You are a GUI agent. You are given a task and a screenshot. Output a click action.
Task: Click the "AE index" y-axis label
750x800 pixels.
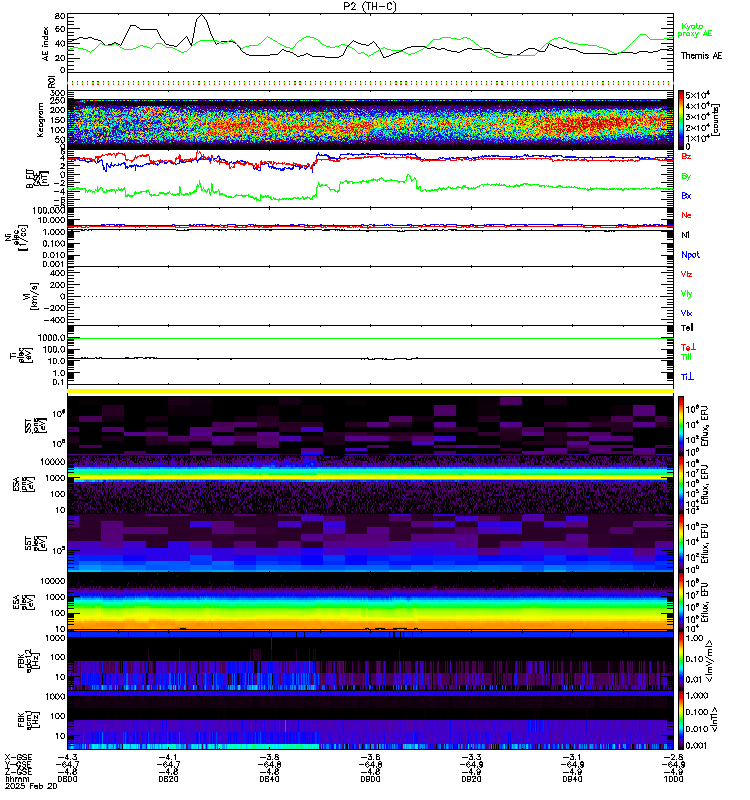tap(46, 44)
